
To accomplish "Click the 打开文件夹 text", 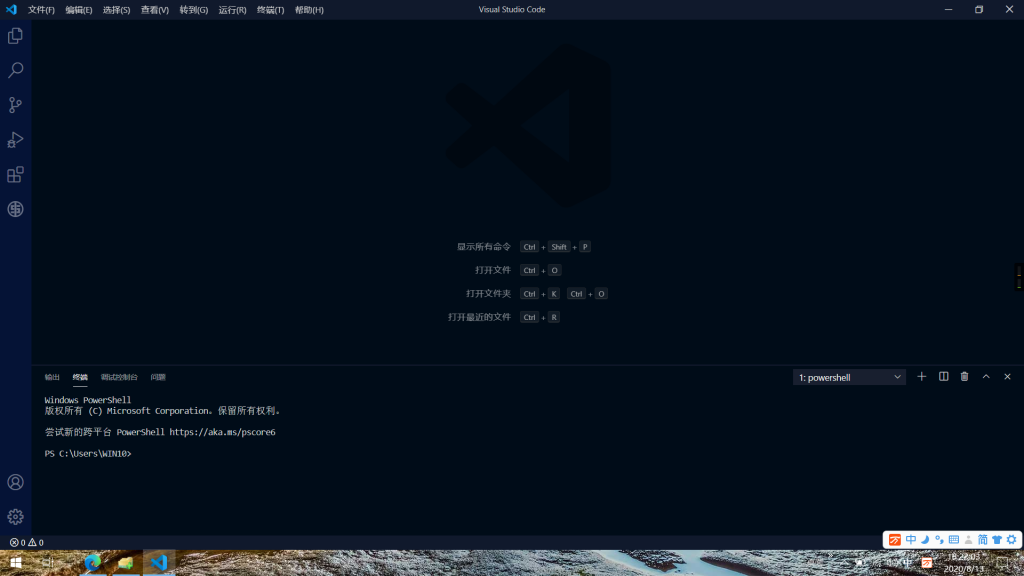I will pos(488,294).
